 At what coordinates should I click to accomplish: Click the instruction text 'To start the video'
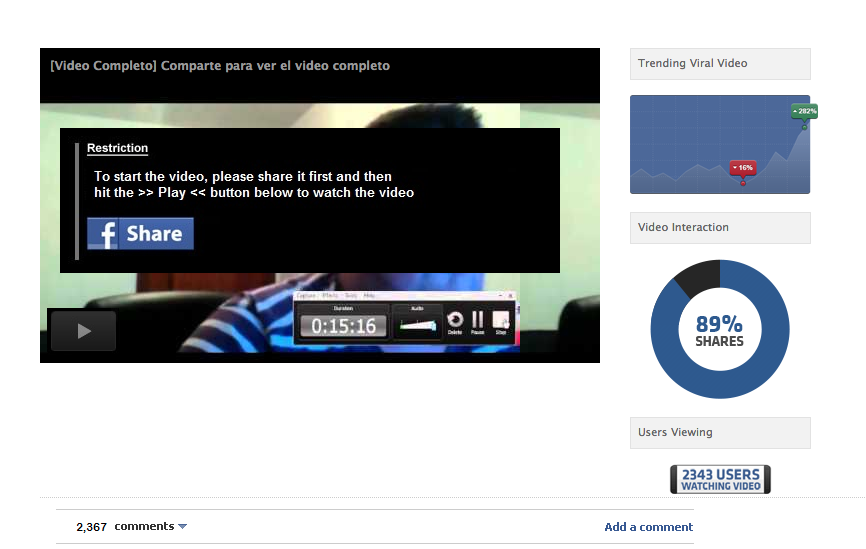pyautogui.click(x=254, y=184)
